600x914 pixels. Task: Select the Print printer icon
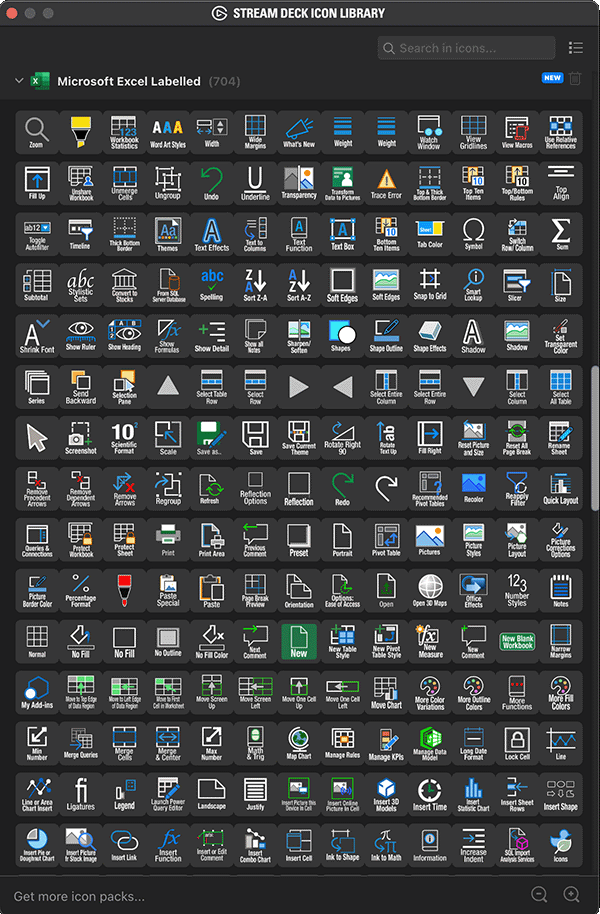[x=168, y=540]
